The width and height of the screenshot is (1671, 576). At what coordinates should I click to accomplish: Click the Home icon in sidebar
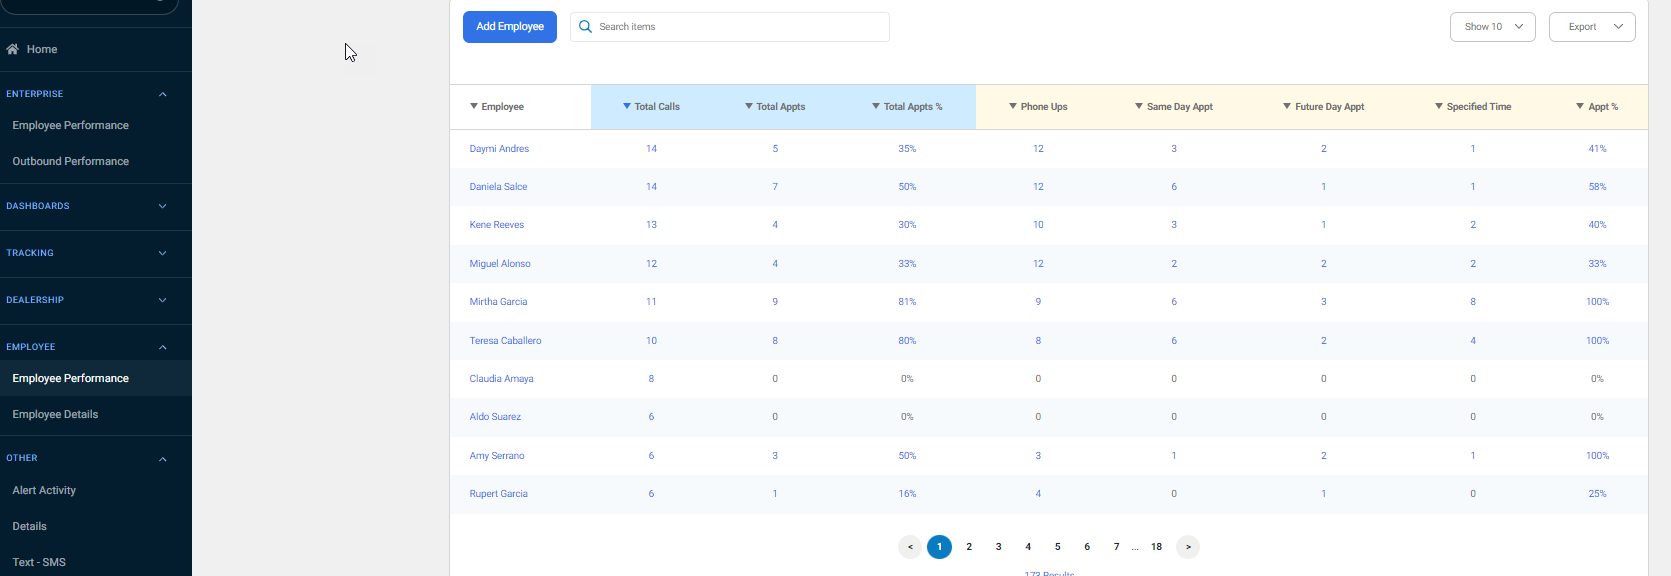click(13, 49)
